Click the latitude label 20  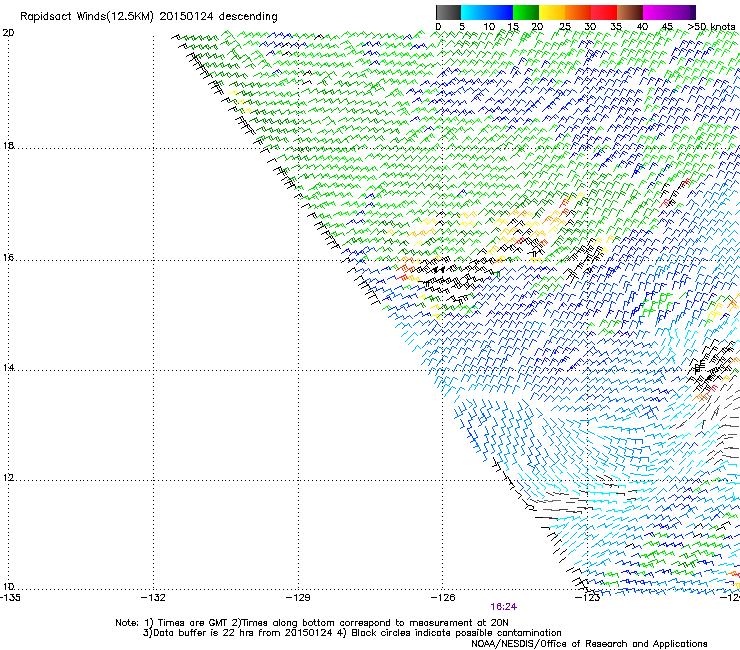[x=8, y=33]
